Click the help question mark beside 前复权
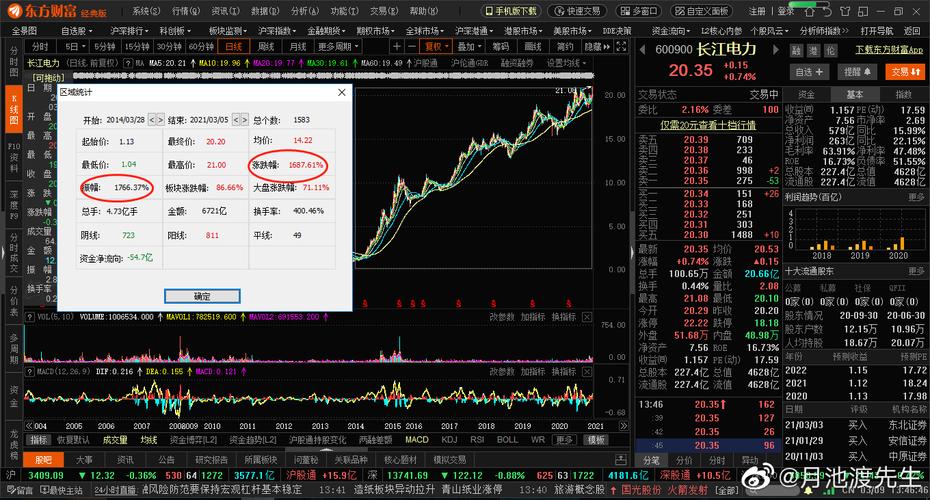Screen dimensions: 930x500 128,63
